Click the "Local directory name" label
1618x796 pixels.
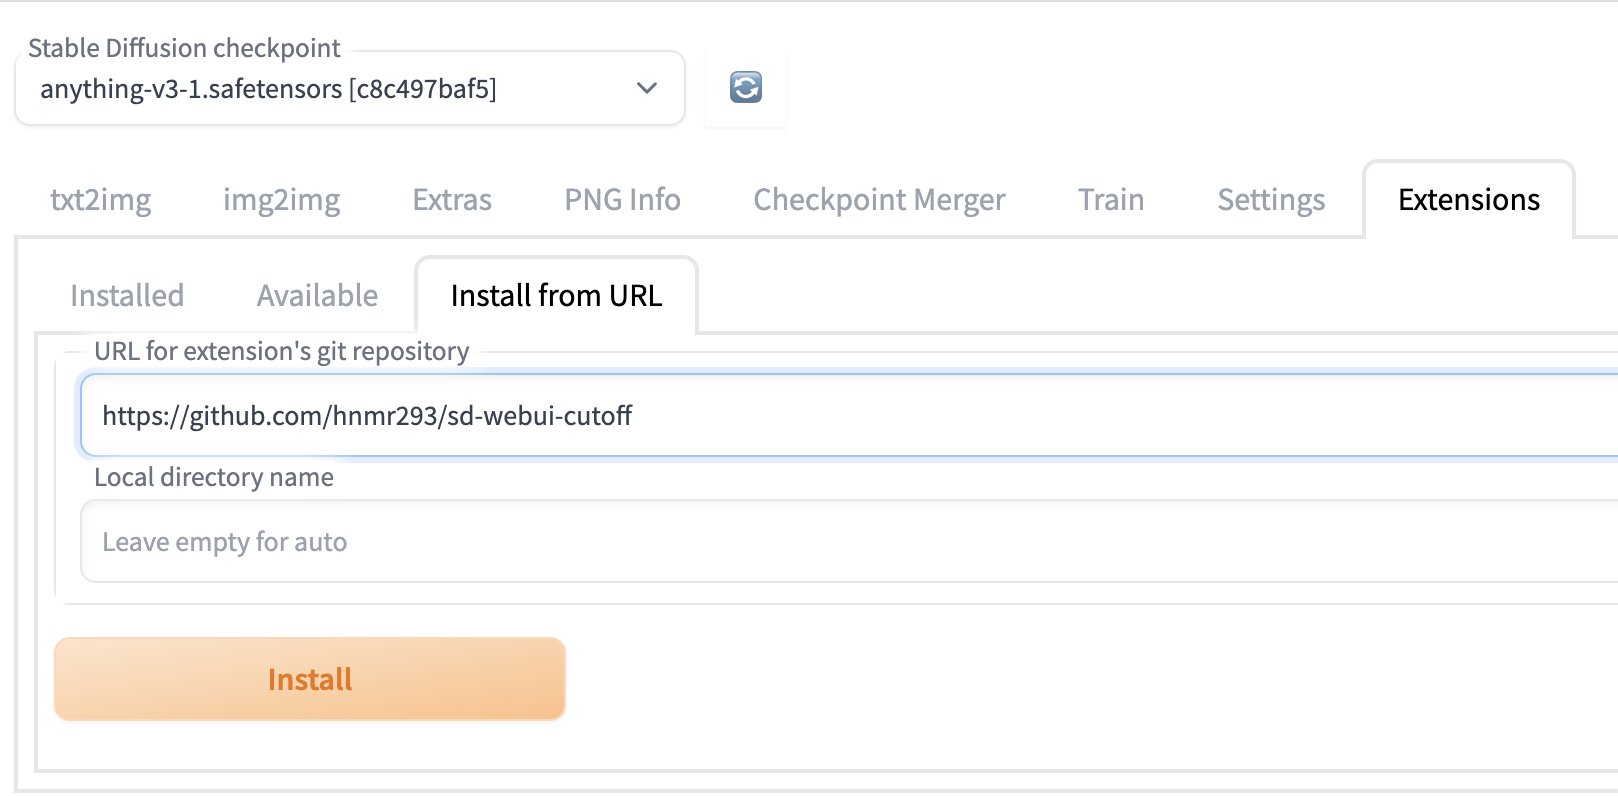213,477
